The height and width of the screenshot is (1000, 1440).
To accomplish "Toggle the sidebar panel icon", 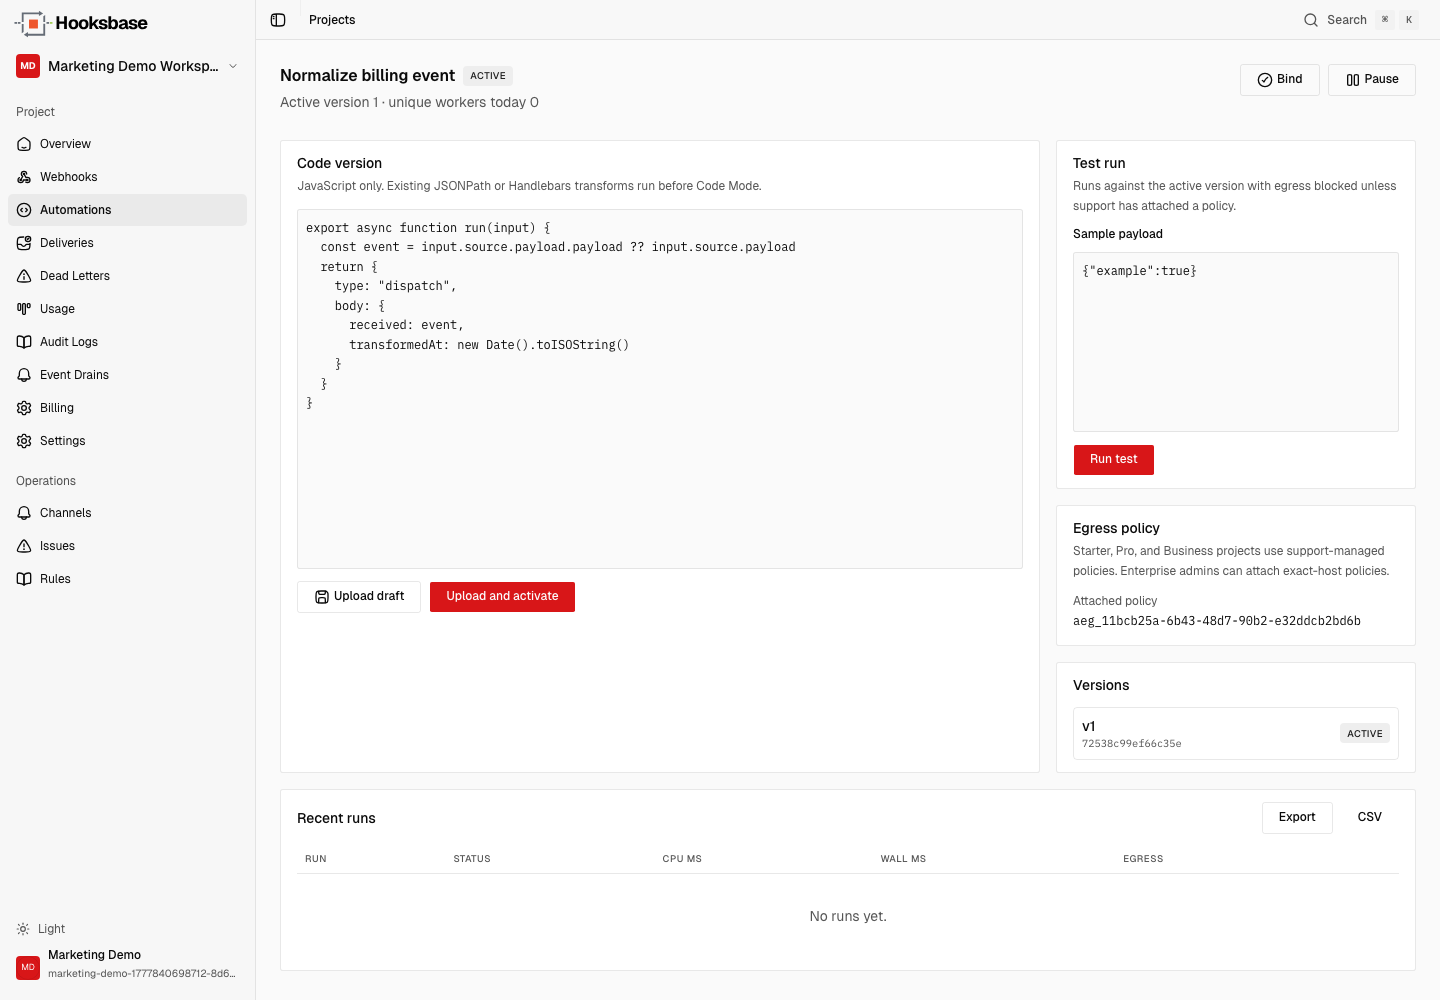I will click(278, 20).
